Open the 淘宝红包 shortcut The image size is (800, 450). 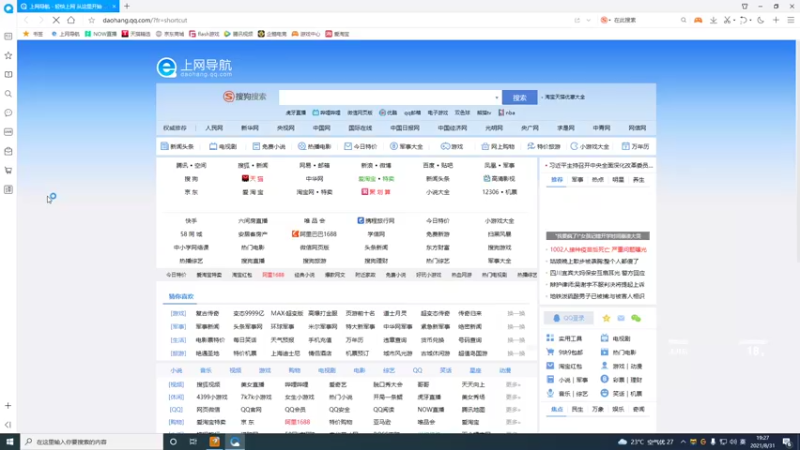tap(564, 366)
